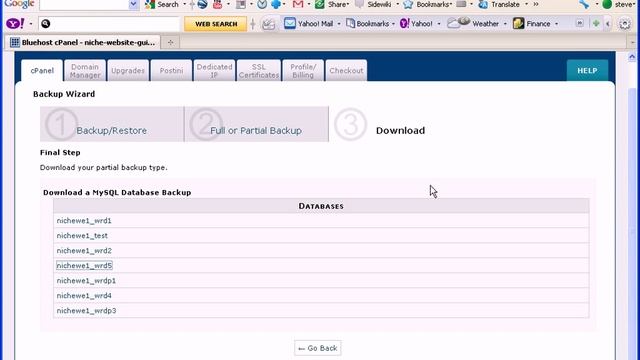Screen dimensions: 640x360
Task: Expand the Finance dropdown arrow
Action: [x=556, y=24]
